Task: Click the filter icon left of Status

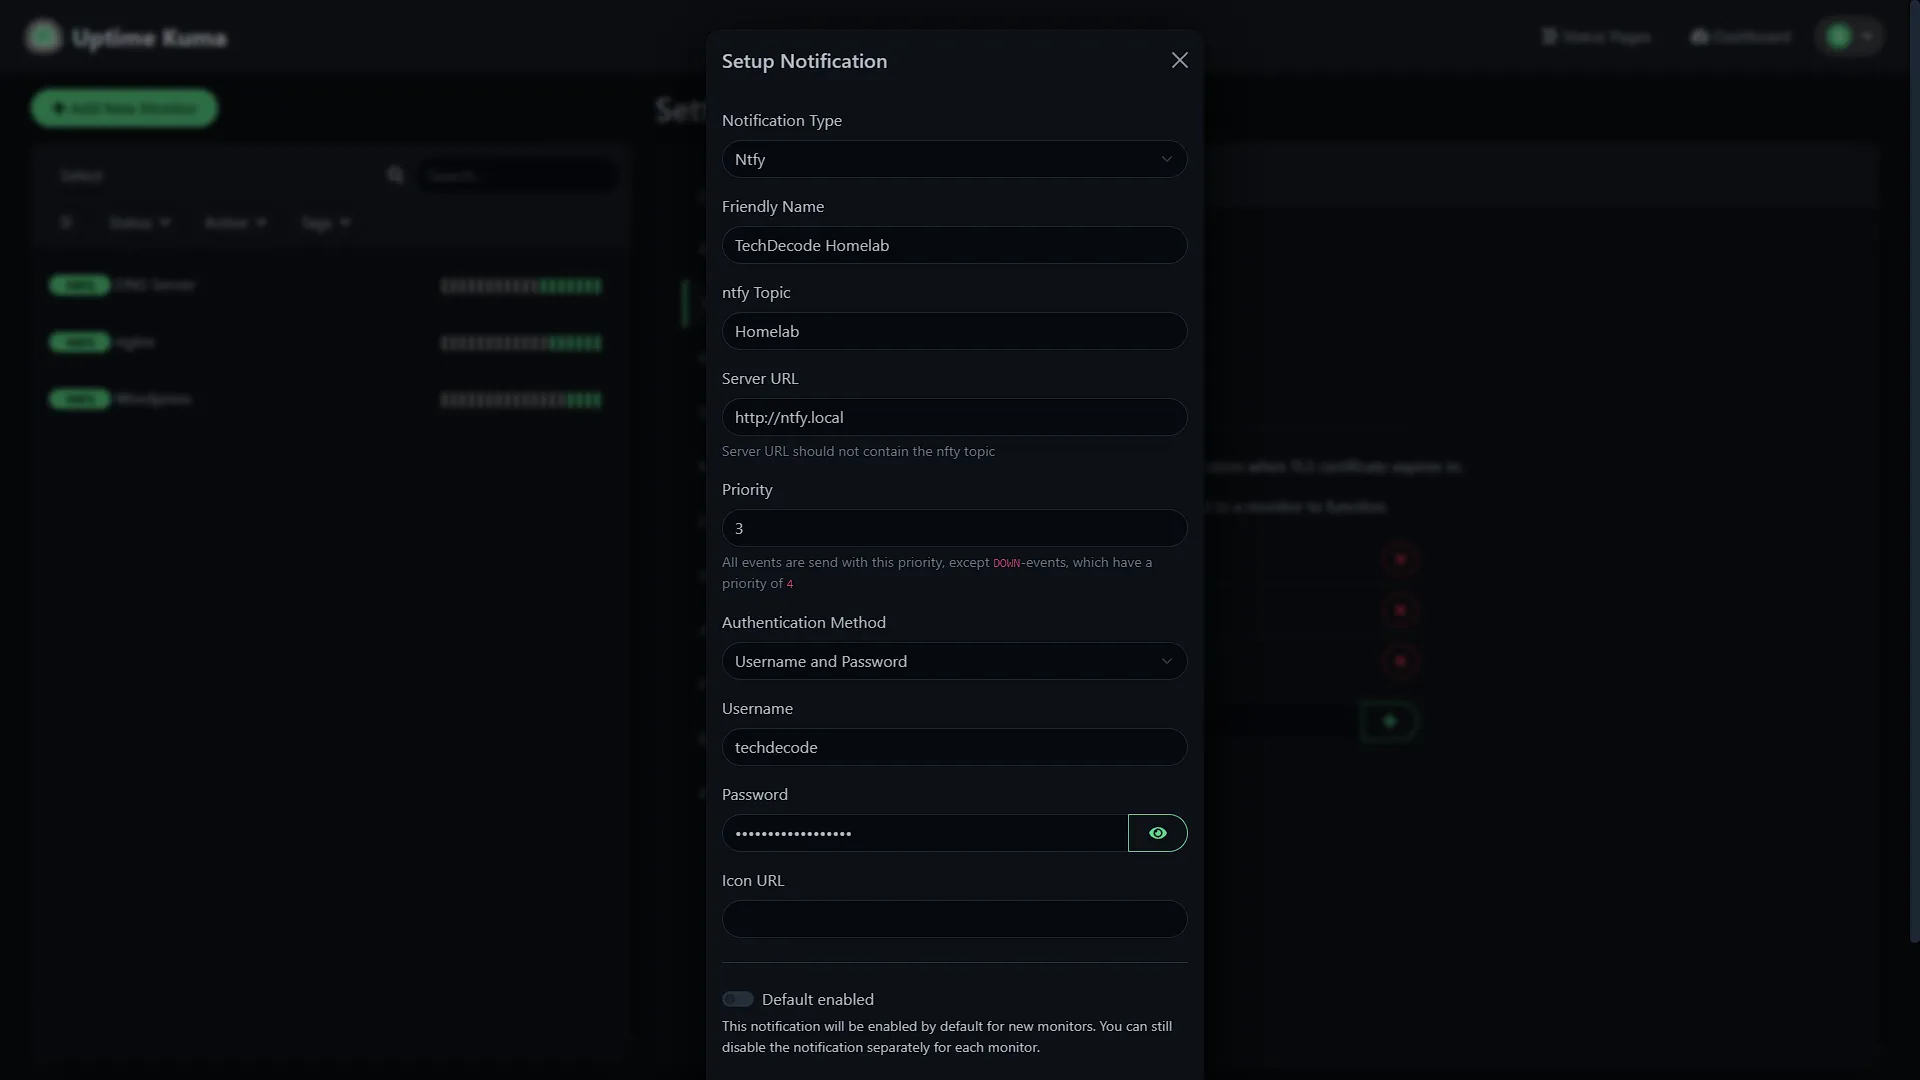Action: tap(66, 222)
